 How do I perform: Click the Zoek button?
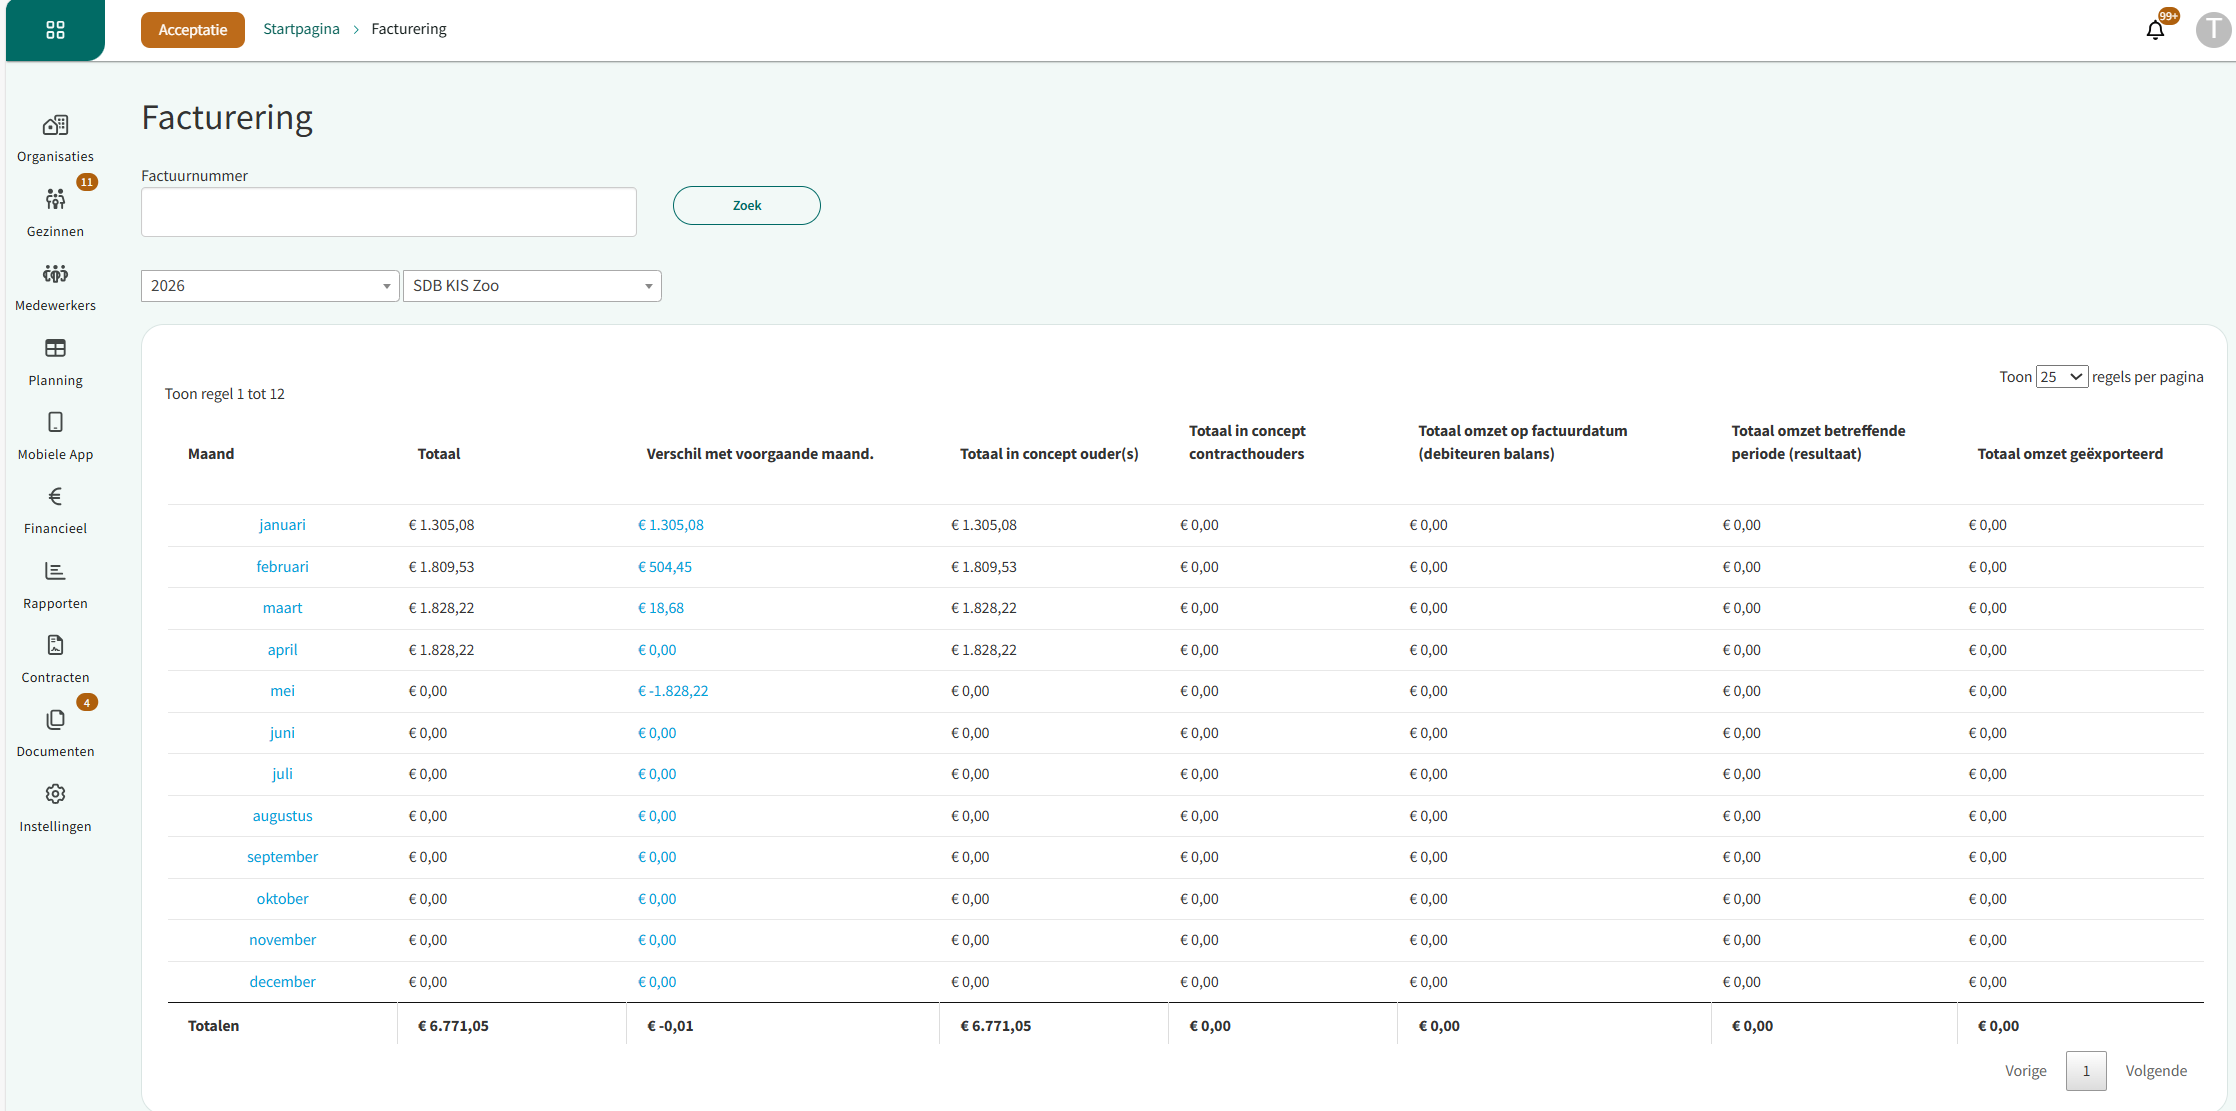tap(746, 206)
